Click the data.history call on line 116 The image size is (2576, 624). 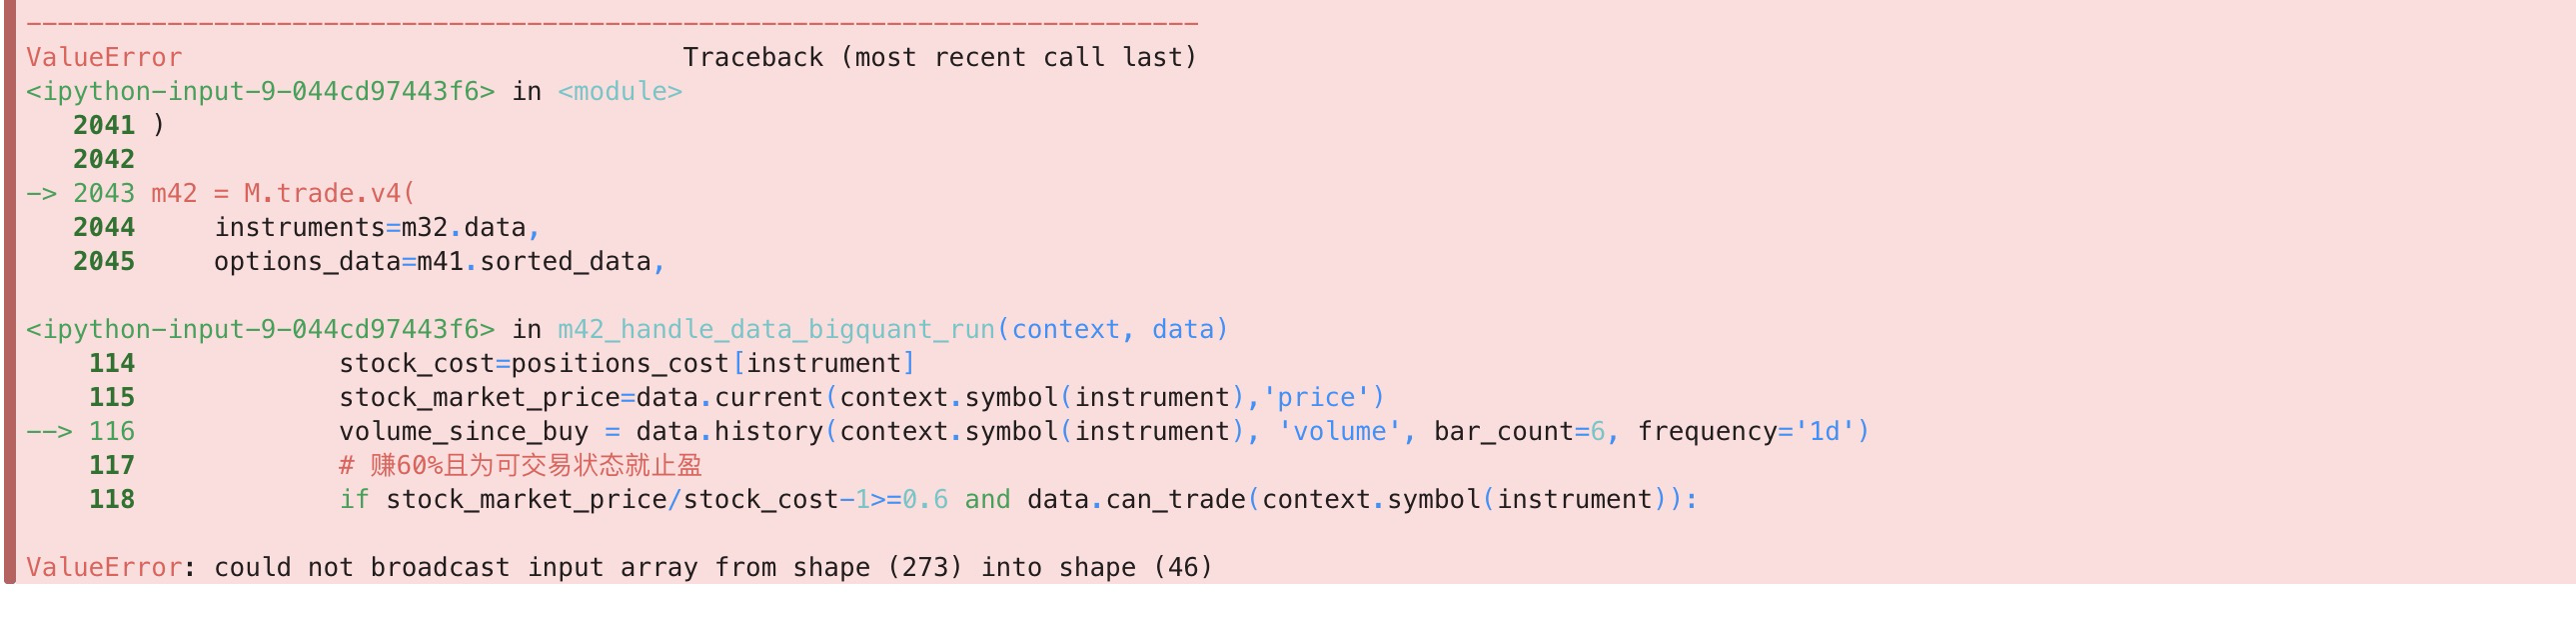coord(728,432)
